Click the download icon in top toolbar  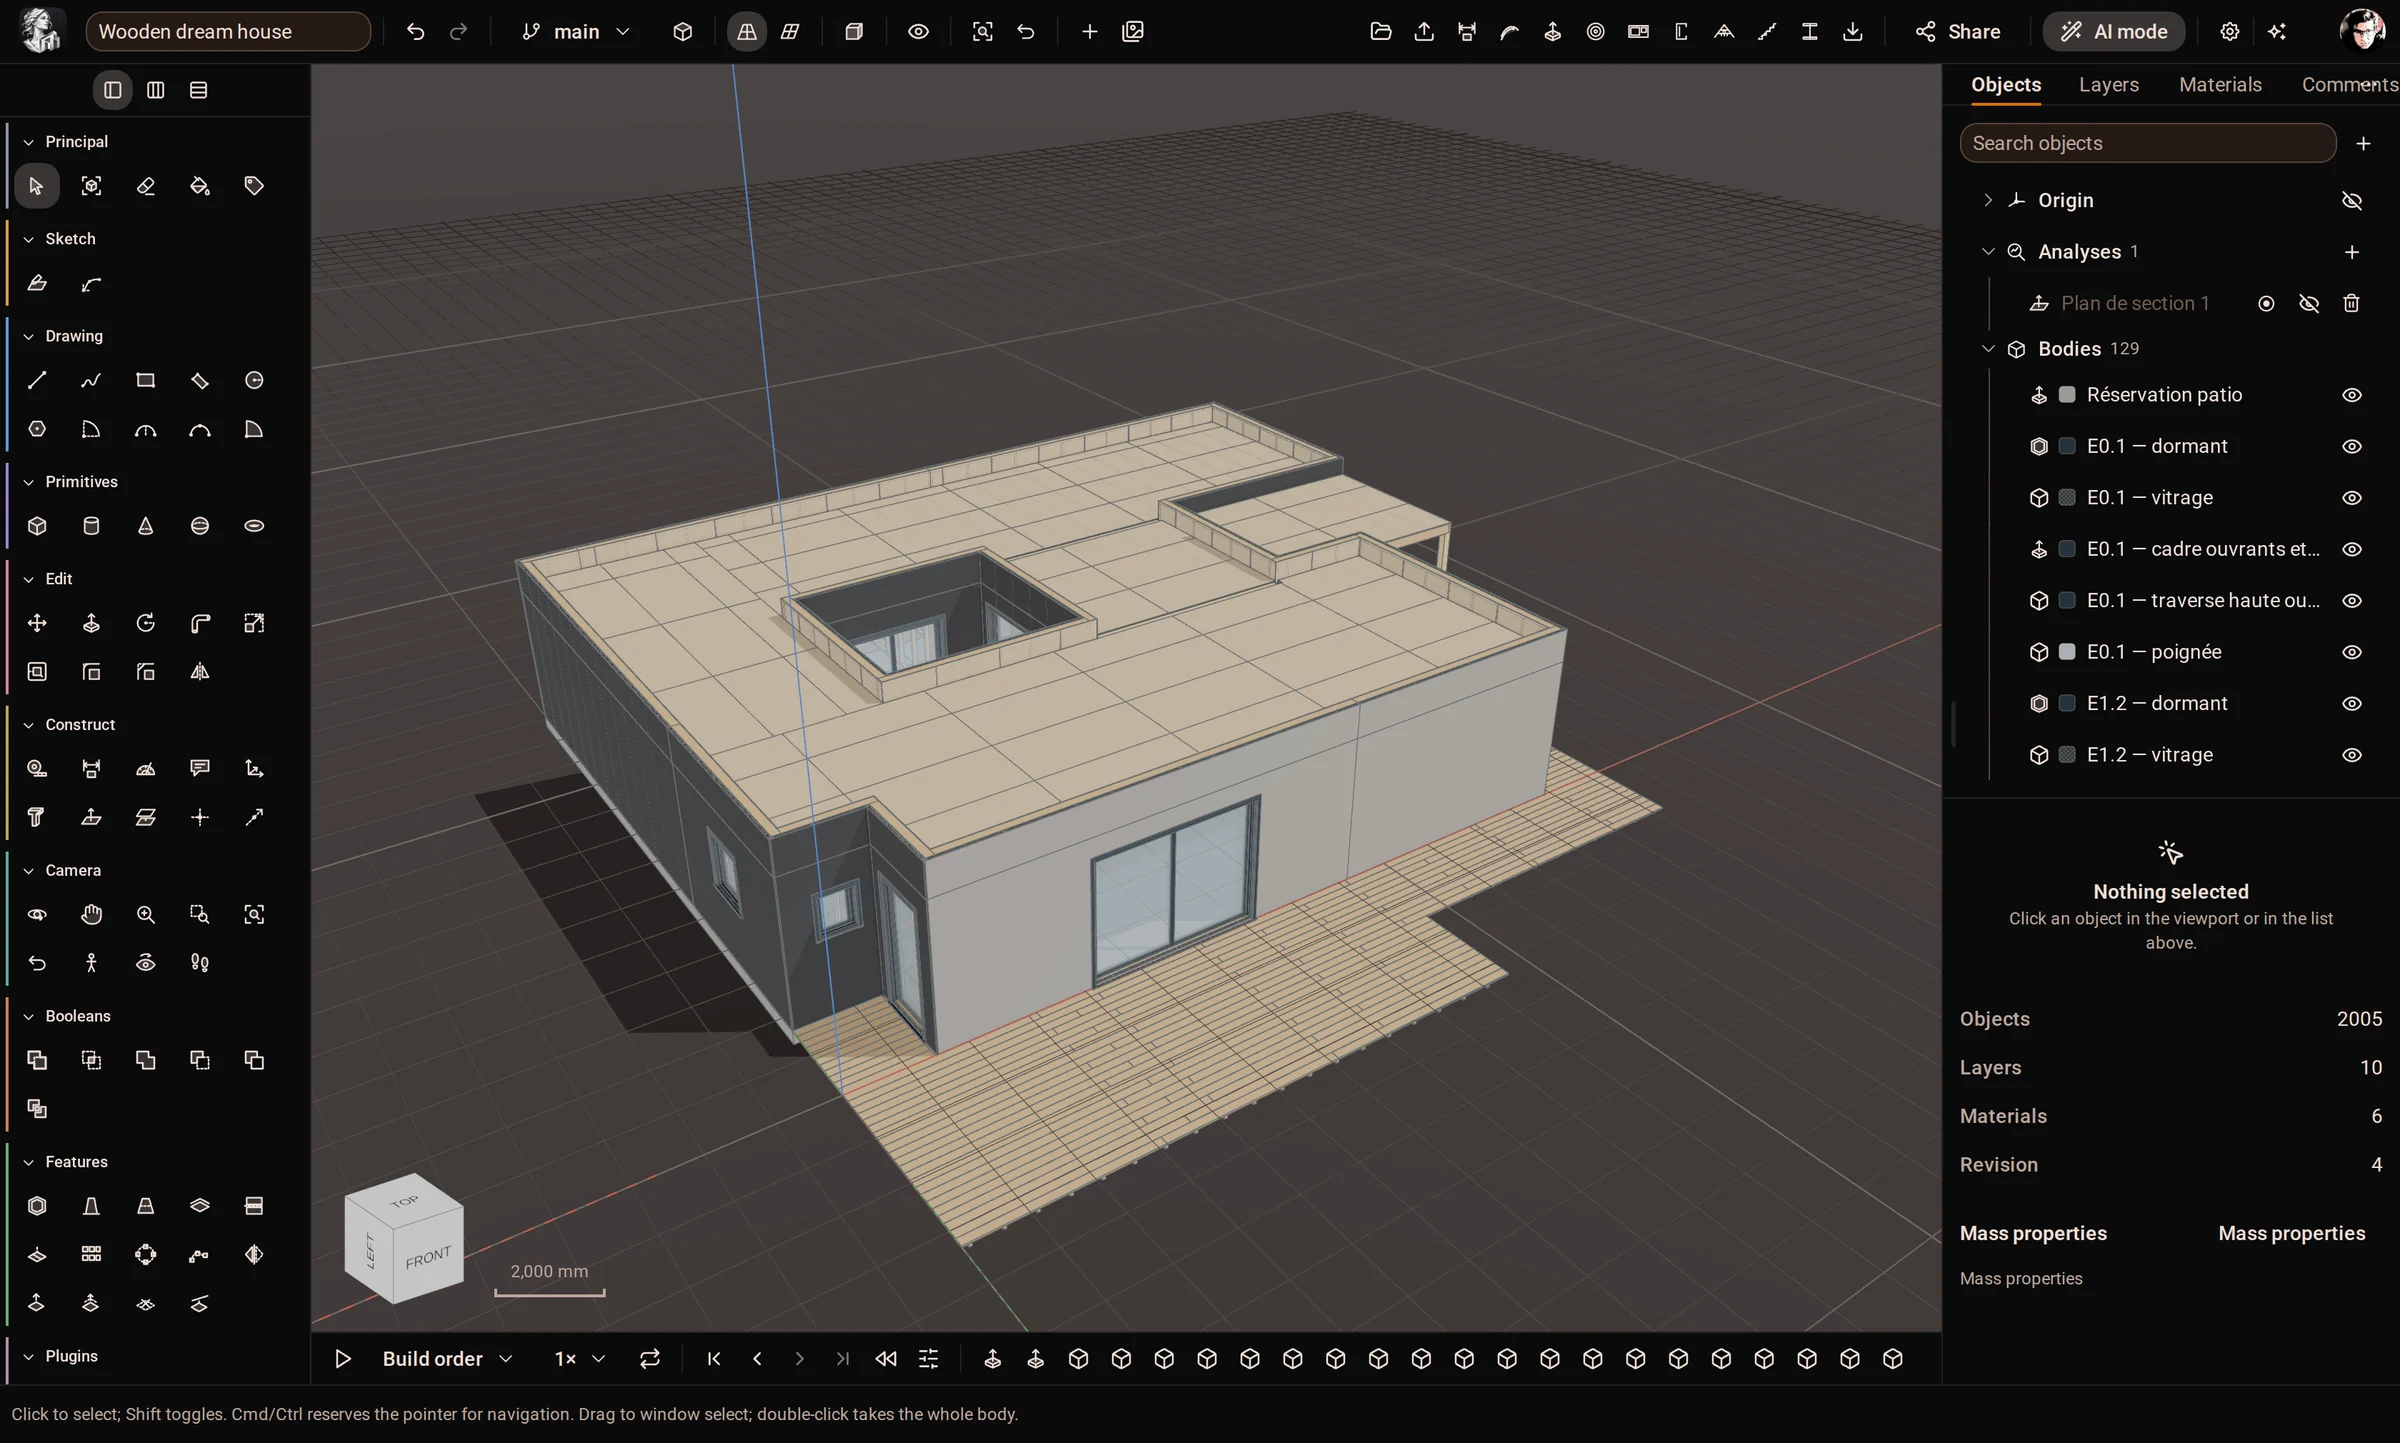1853,32
